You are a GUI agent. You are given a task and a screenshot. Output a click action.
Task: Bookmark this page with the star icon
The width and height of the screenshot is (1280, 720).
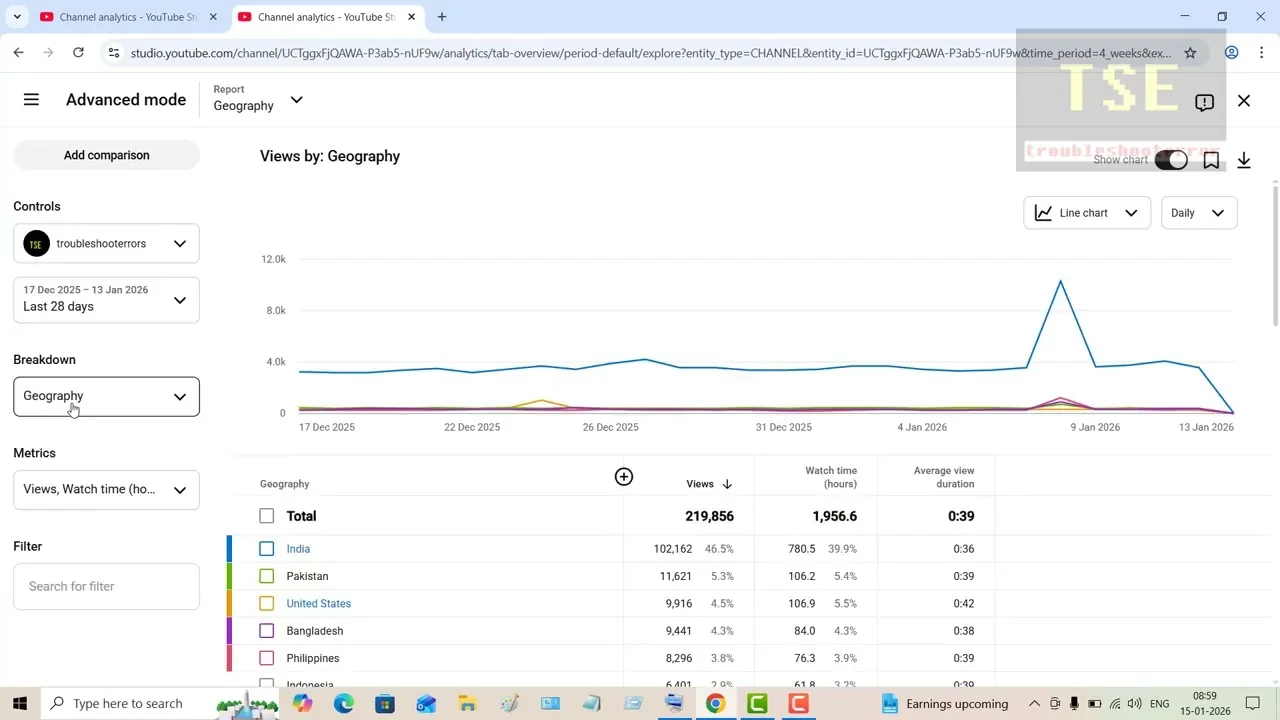tap(1190, 53)
